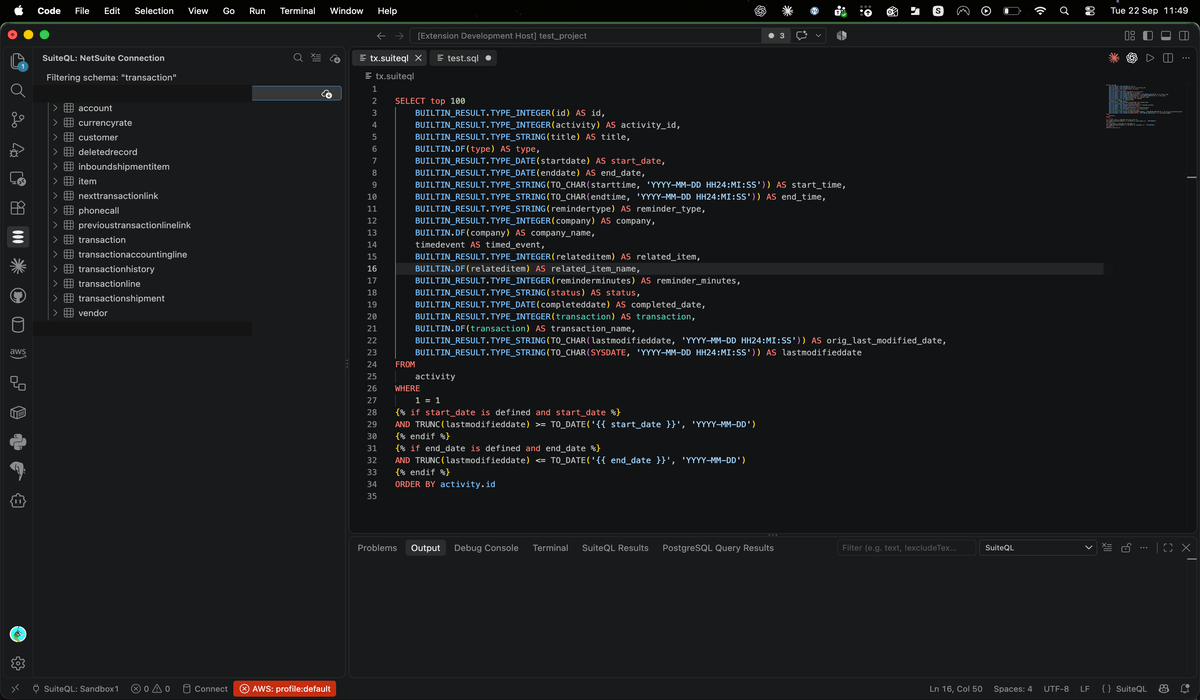This screenshot has width=1200, height=700.
Task: Open the dropdown beside Copilot chat in title bar
Action: 820,35
